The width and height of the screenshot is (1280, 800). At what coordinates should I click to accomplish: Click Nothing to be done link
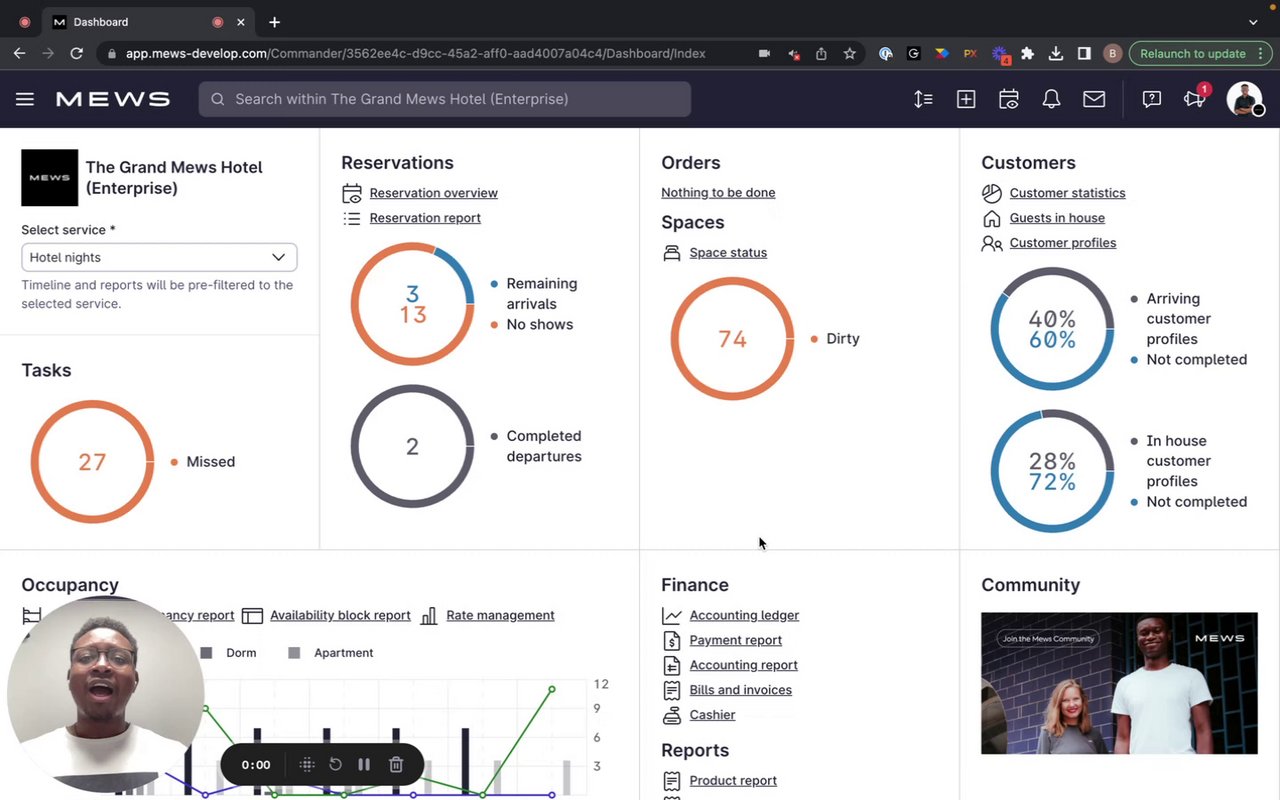point(718,193)
